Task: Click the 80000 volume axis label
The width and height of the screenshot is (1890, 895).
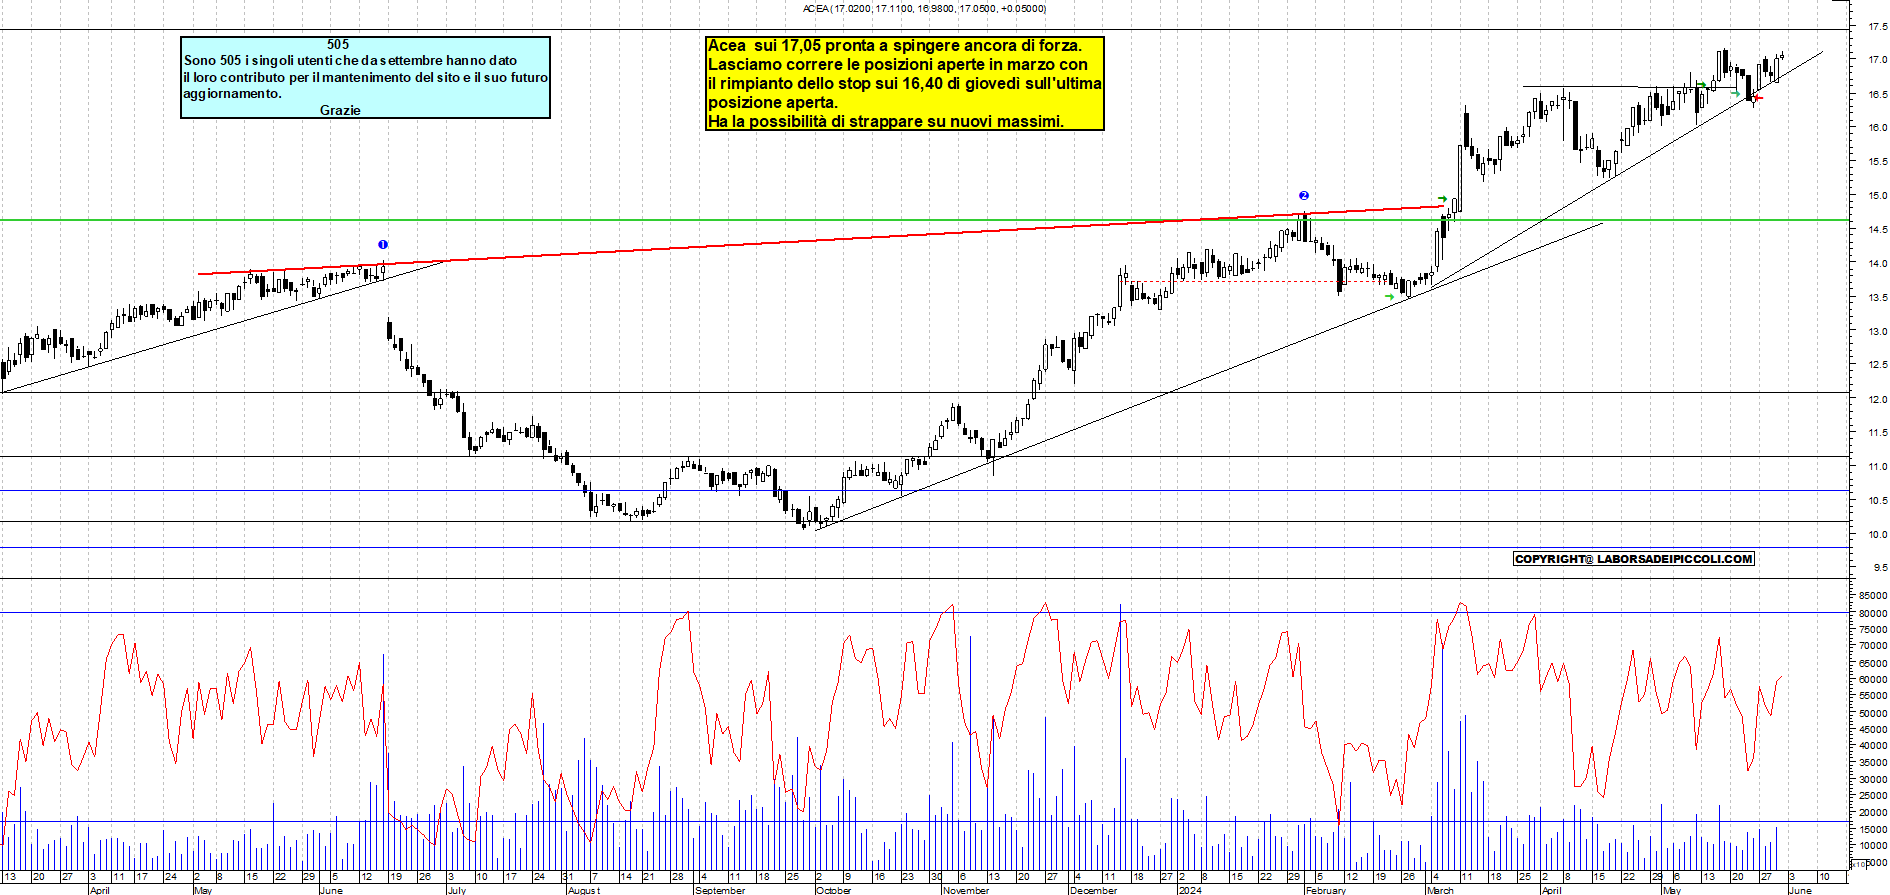Action: click(1873, 613)
